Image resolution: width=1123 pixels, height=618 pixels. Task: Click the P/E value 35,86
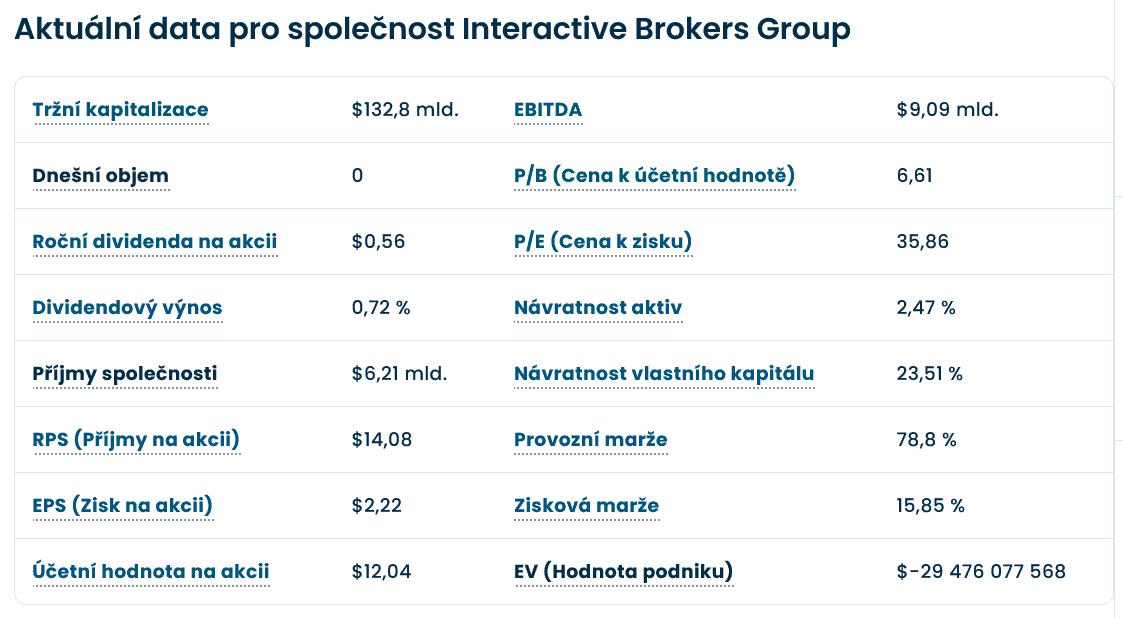923,242
